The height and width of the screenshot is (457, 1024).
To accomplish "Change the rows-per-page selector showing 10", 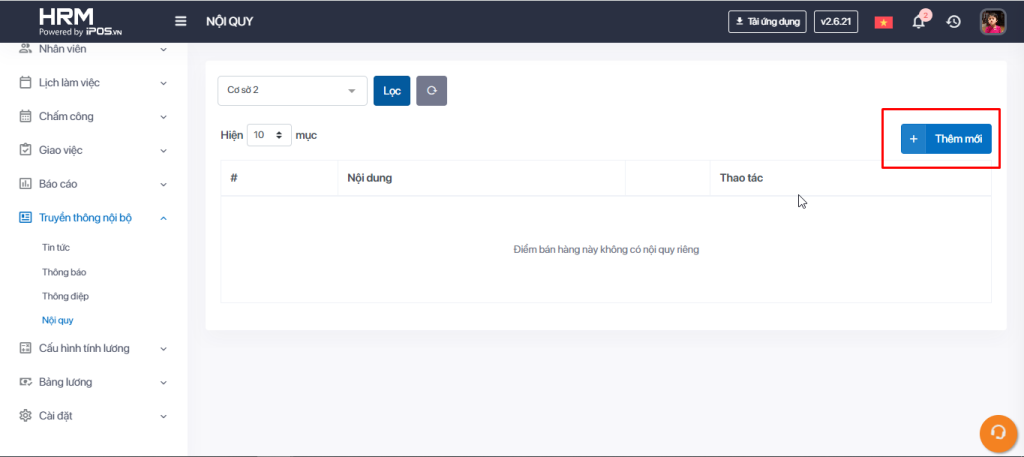I will pos(268,134).
